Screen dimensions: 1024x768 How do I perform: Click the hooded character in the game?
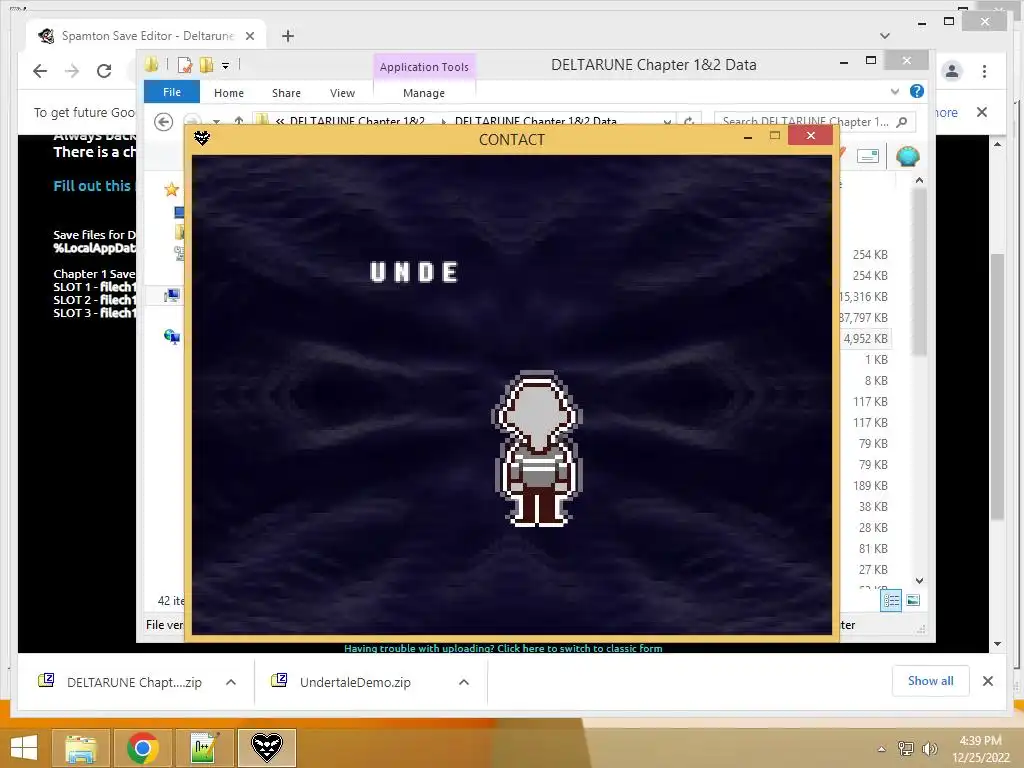point(537,449)
